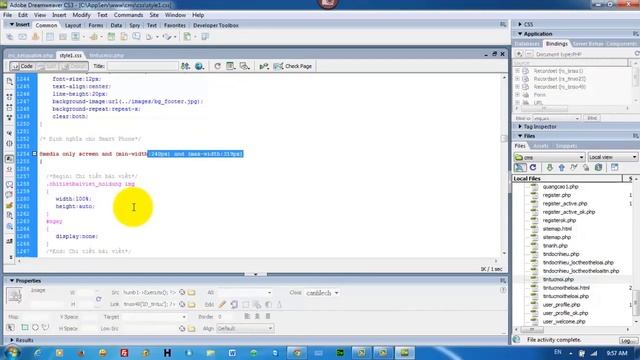The width and height of the screenshot is (640, 360).
Task: Collapse the Application panel
Action: (520, 34)
